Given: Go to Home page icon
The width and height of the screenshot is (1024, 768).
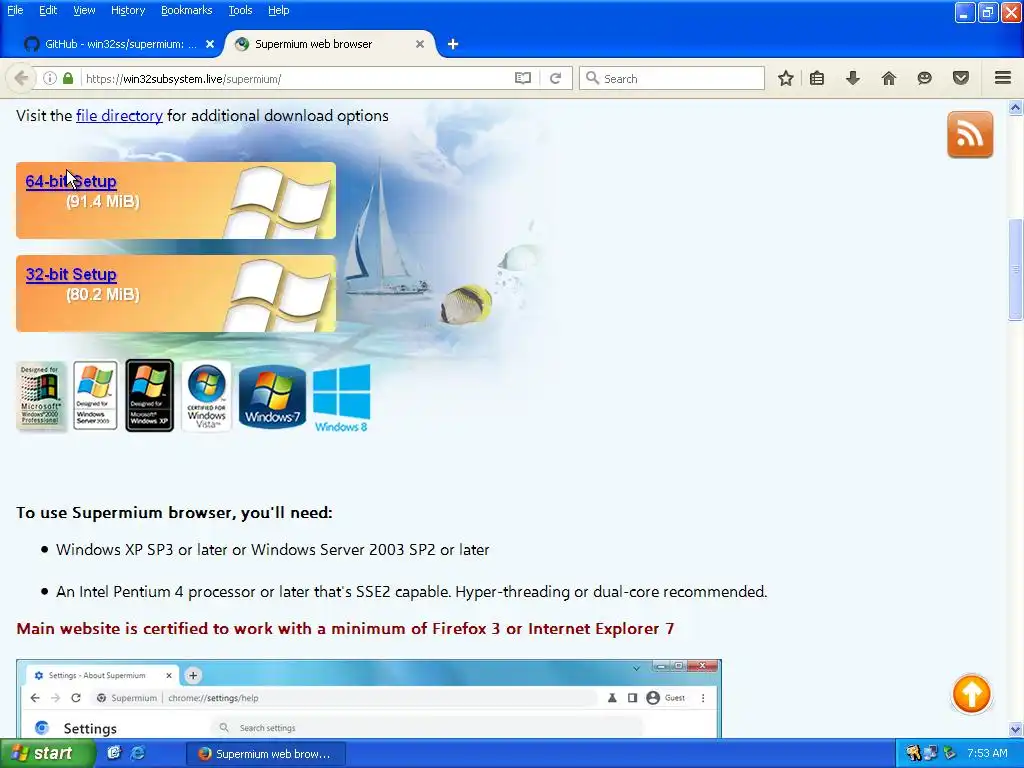Looking at the screenshot, I should coord(889,78).
